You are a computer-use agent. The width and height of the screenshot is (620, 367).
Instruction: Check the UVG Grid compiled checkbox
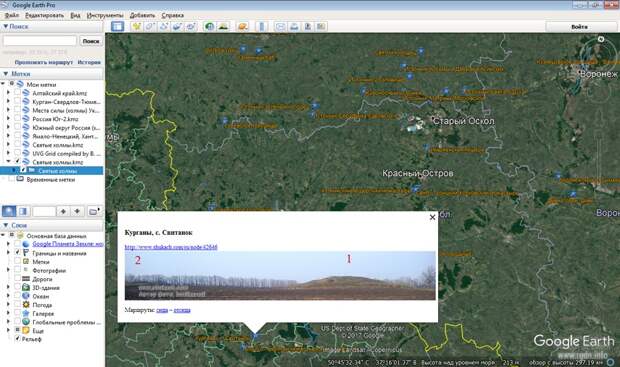[17, 153]
